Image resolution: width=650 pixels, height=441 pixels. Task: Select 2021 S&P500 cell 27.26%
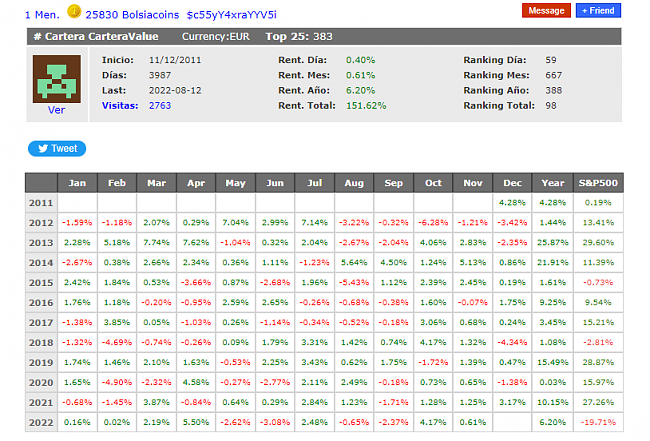(598, 402)
